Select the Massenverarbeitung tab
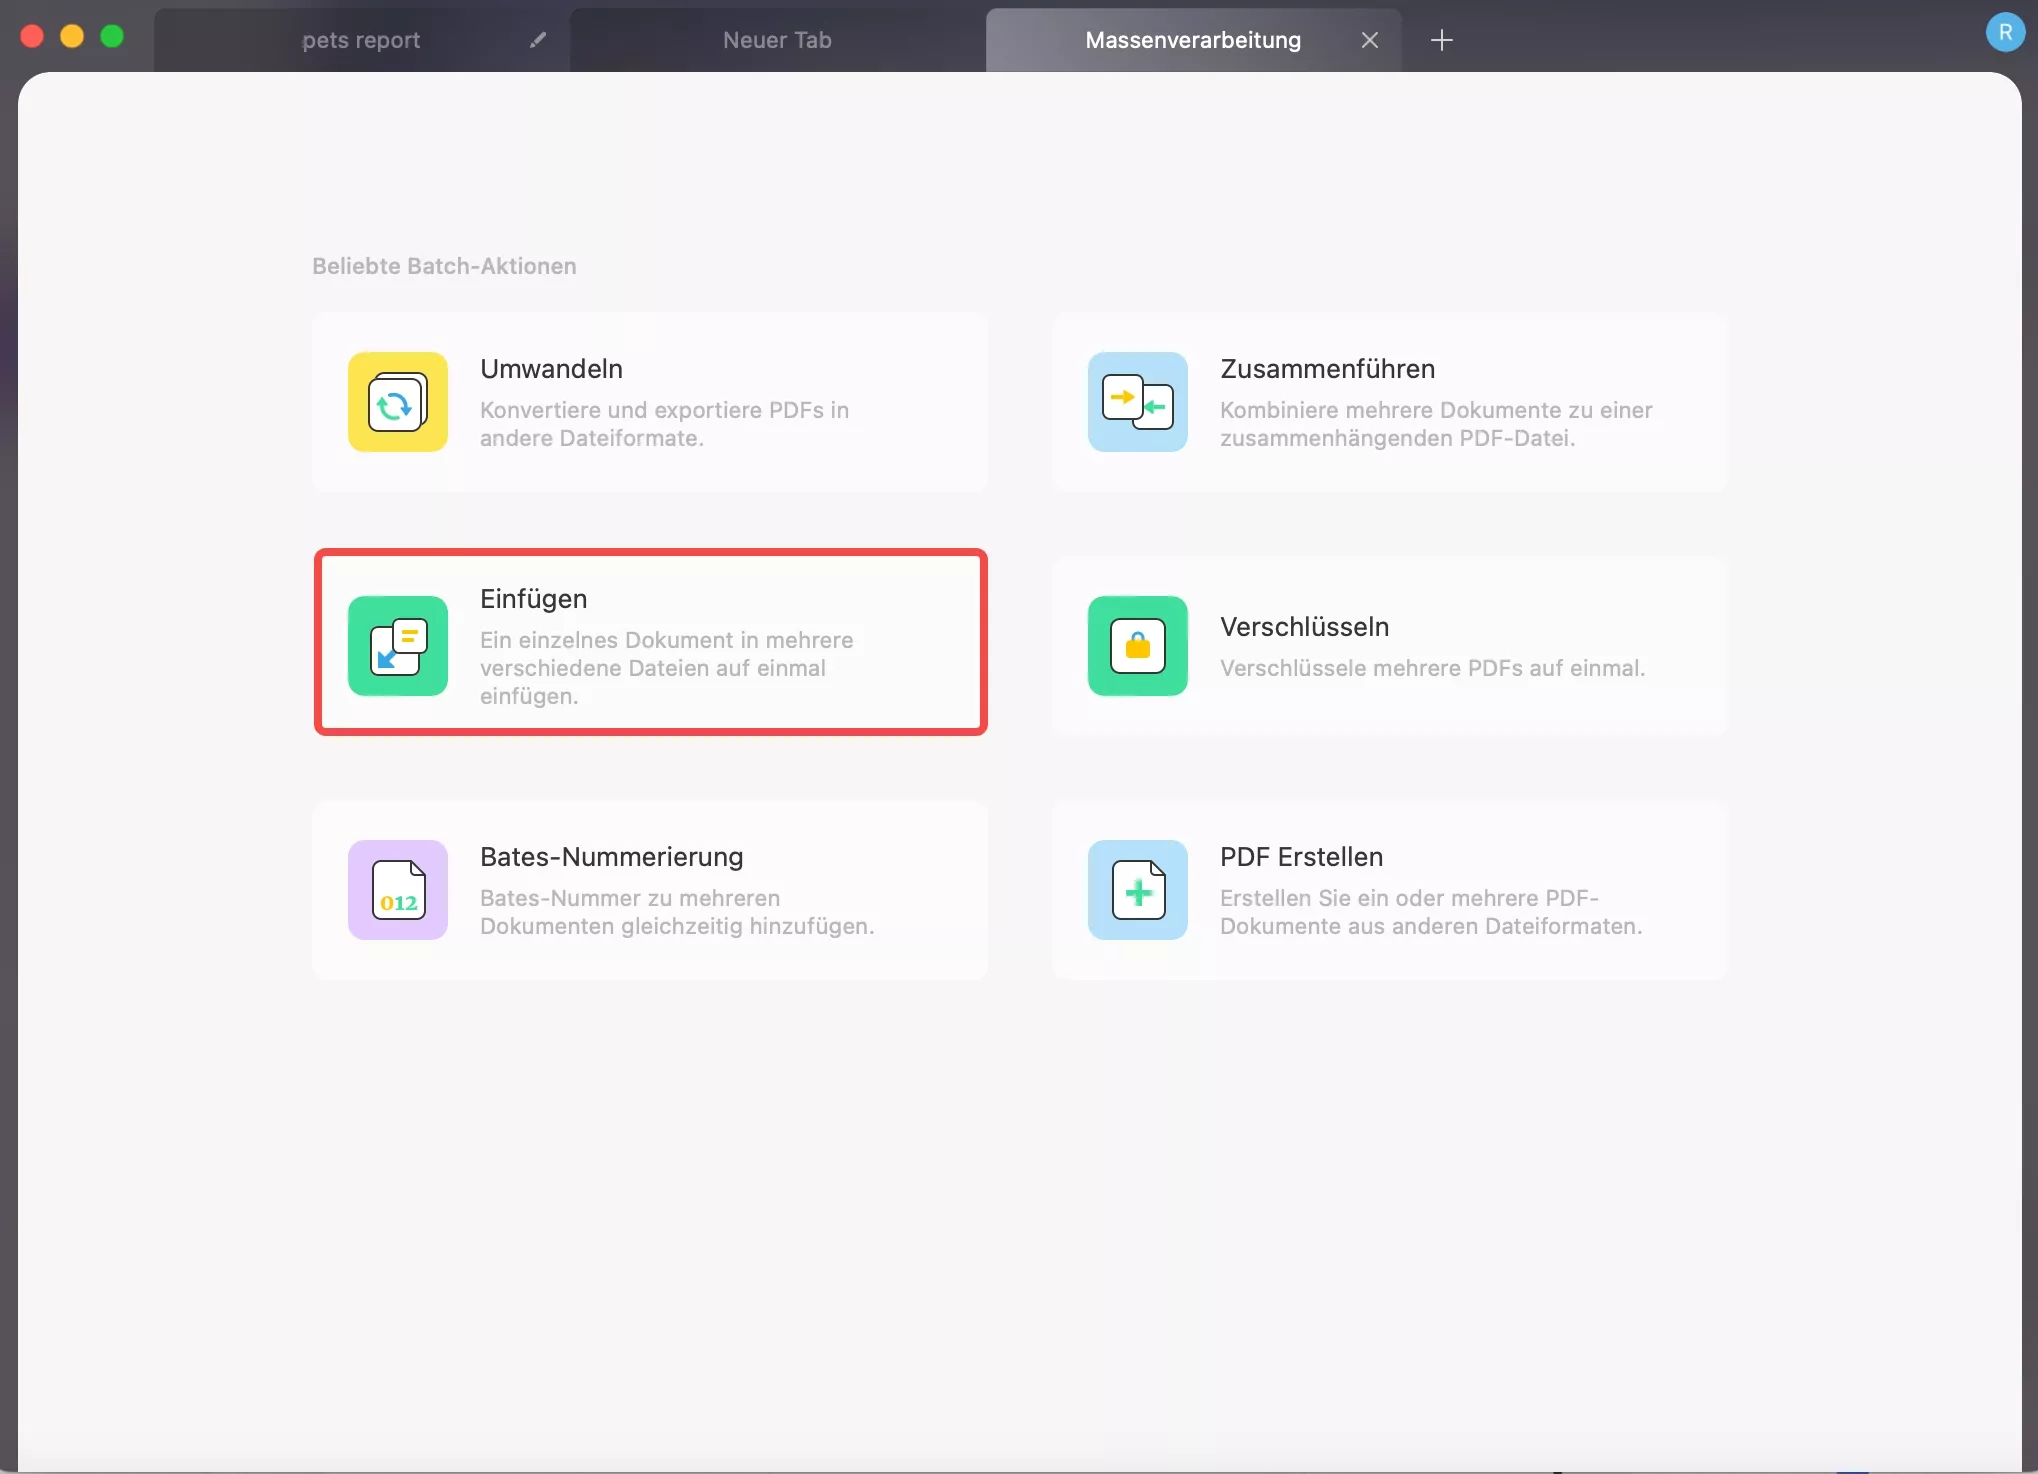The height and width of the screenshot is (1474, 2038). (x=1193, y=40)
